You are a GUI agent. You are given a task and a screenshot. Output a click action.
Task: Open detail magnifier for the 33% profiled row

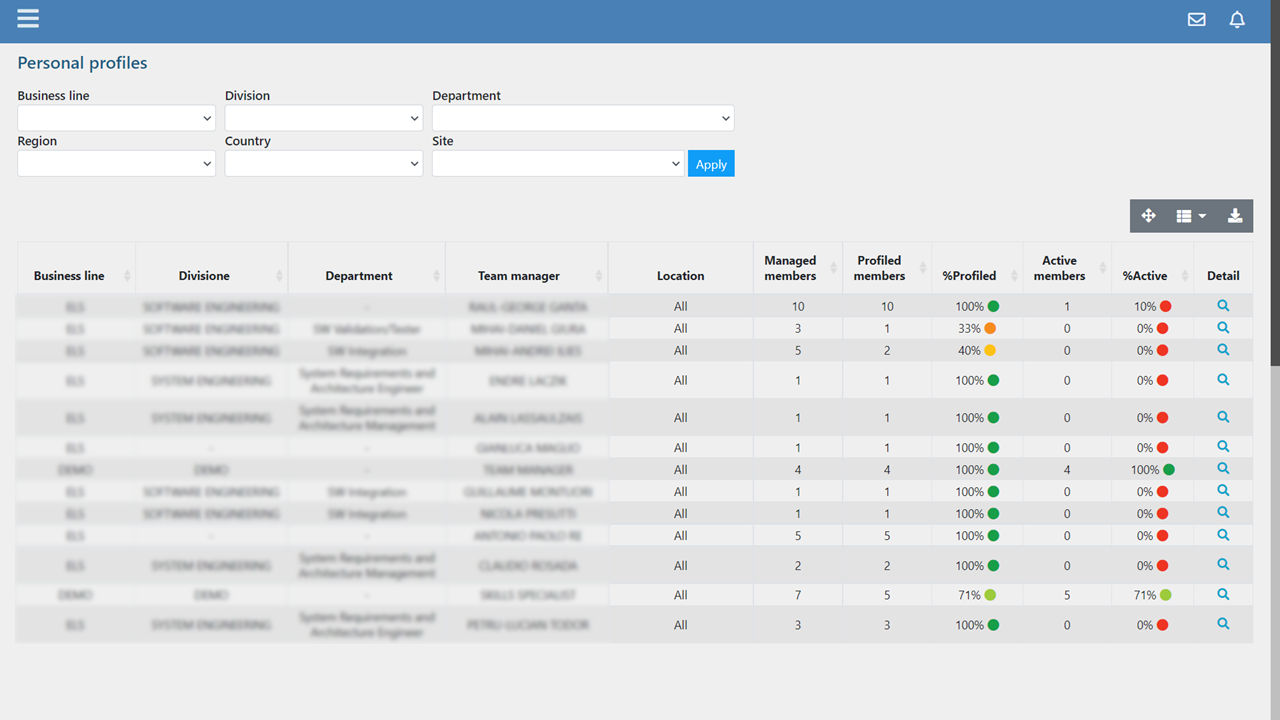[1223, 328]
